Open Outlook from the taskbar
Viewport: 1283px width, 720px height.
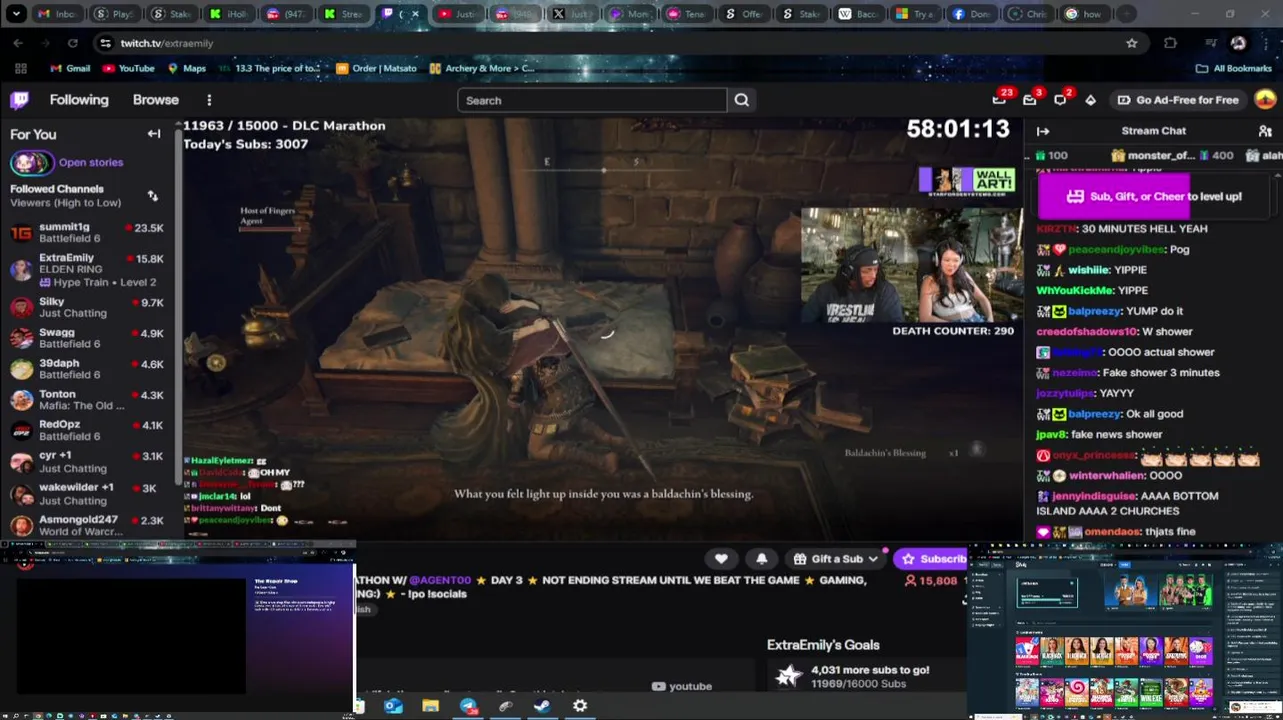point(393,706)
